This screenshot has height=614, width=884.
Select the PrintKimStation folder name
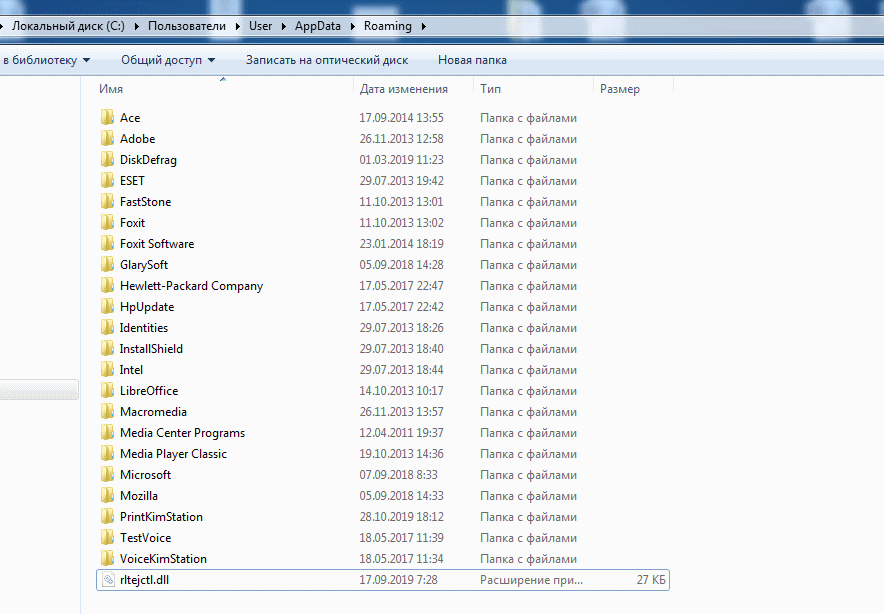pos(161,516)
